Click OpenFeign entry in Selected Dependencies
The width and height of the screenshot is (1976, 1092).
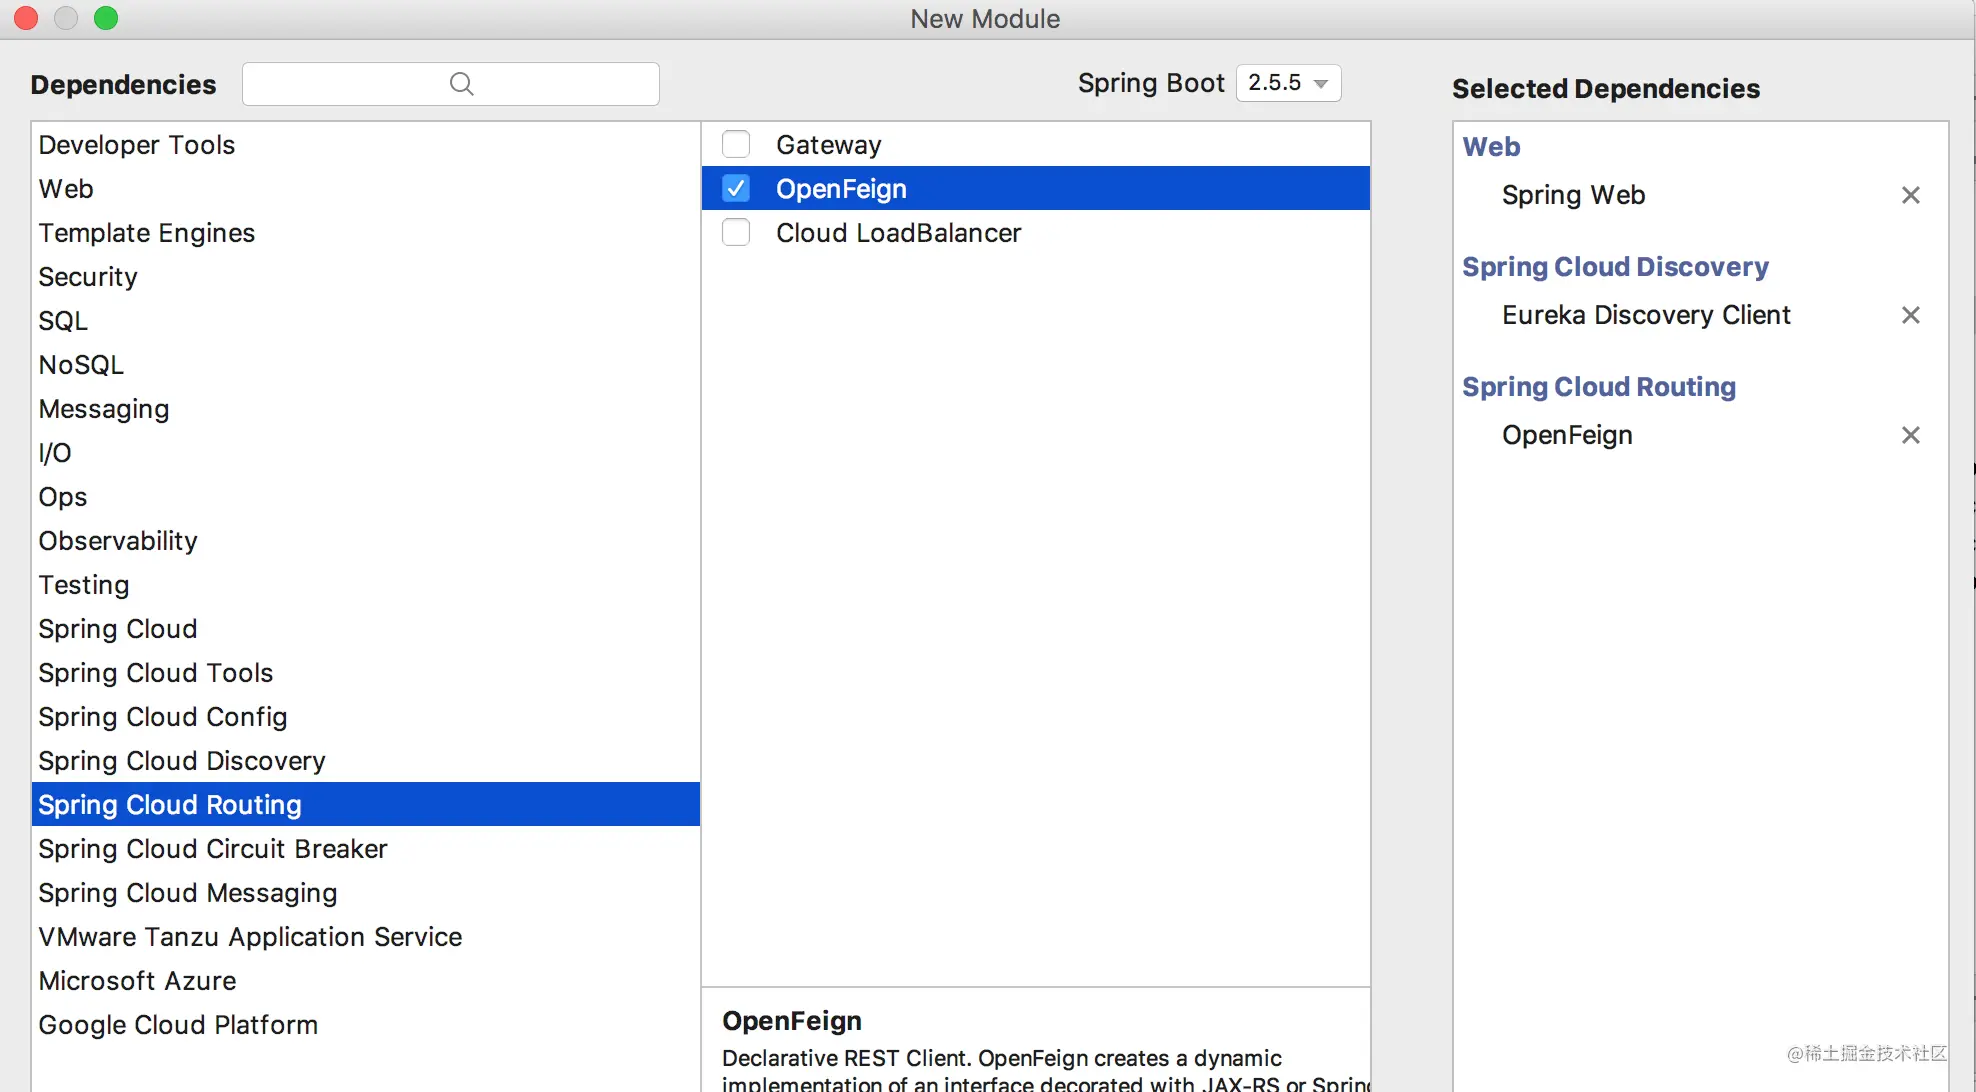coord(1567,435)
